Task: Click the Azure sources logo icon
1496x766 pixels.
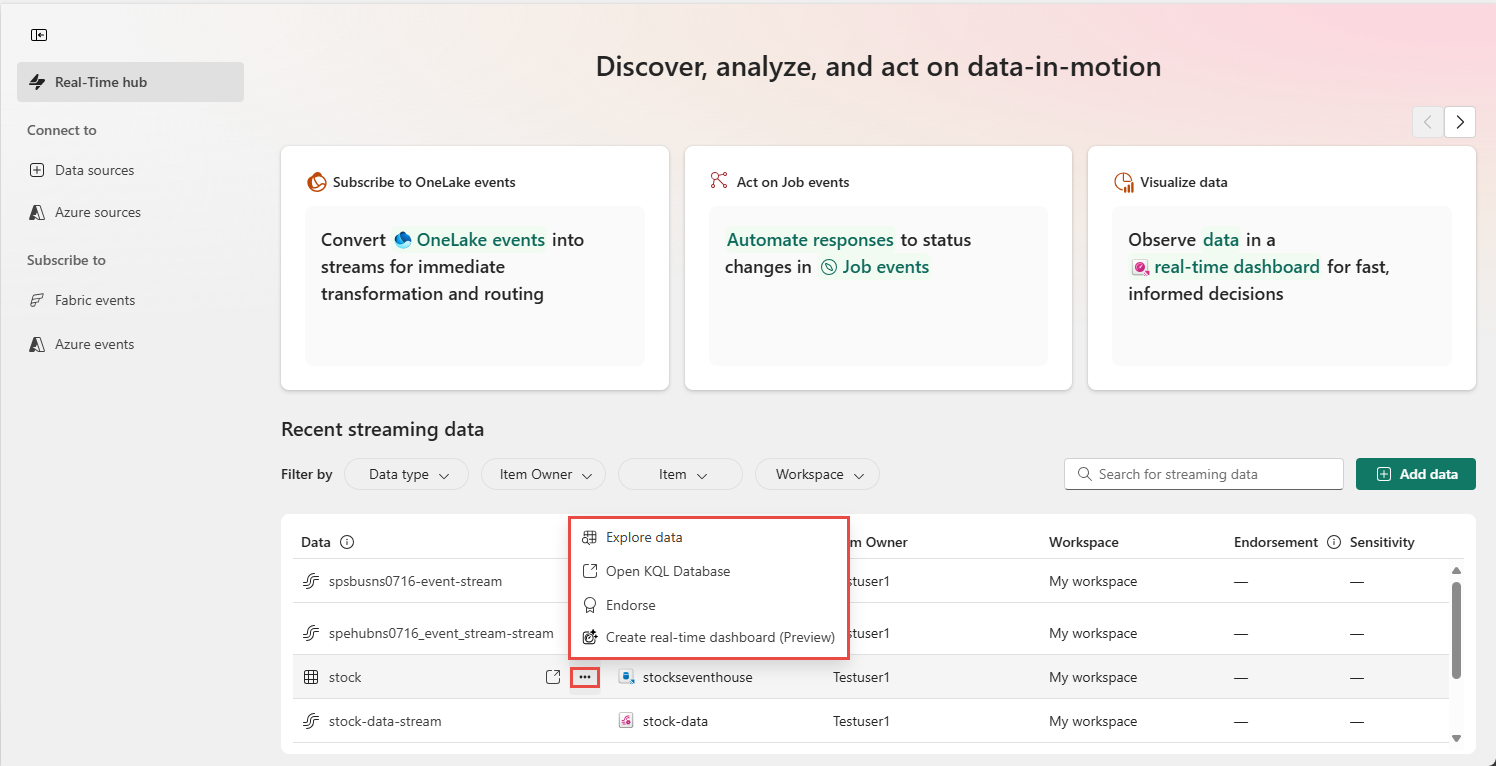Action: [x=37, y=212]
